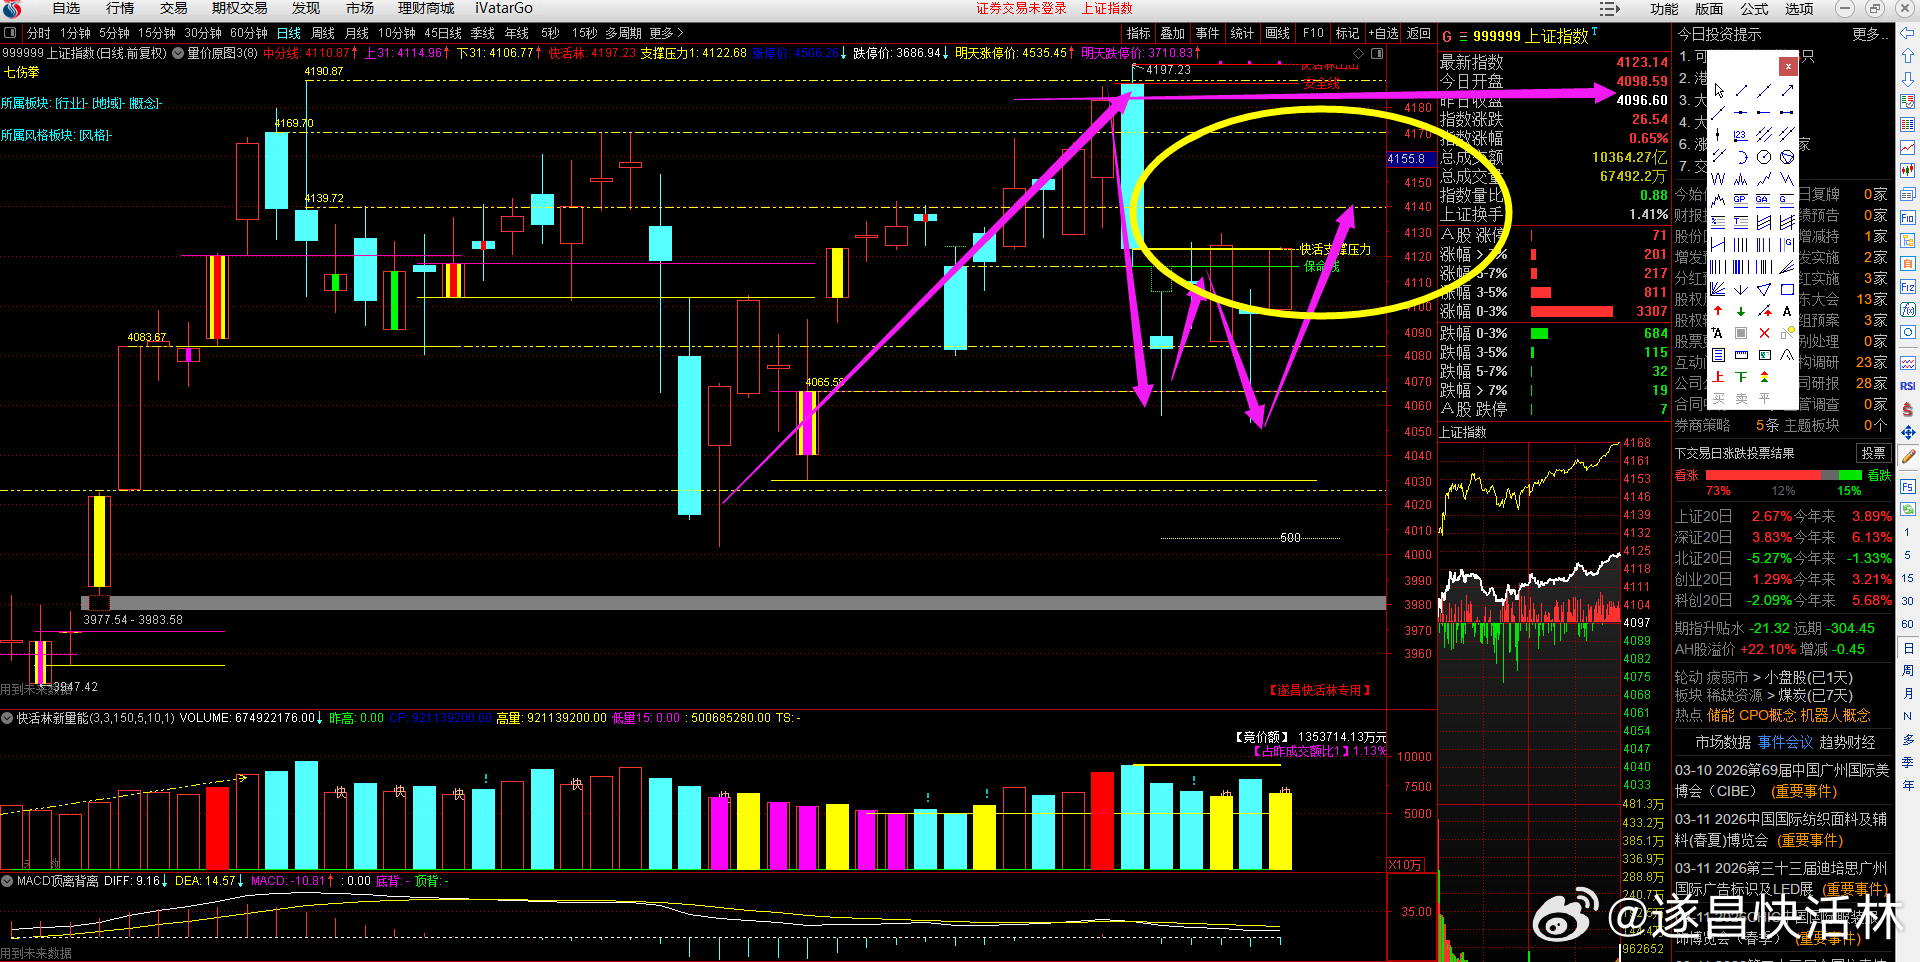Open 多周期 multi-period view
Viewport: 1920px width, 962px height.
pyautogui.click(x=623, y=33)
